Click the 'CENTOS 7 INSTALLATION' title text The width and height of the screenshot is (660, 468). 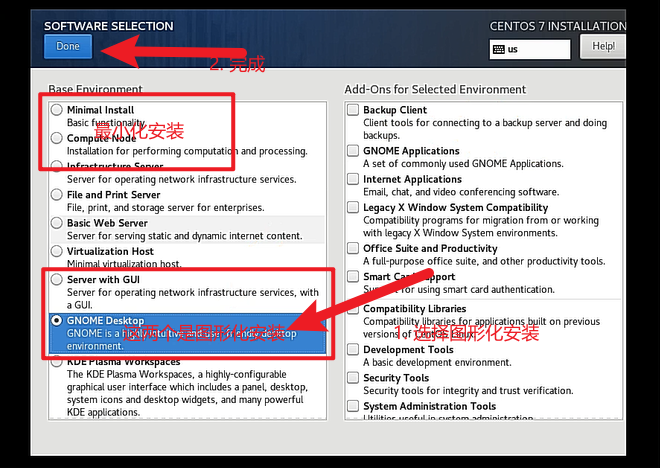click(x=558, y=26)
